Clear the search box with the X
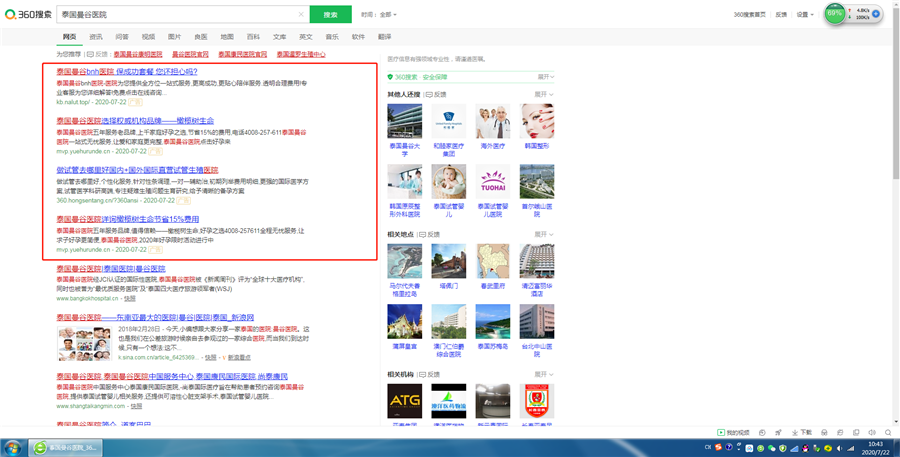This screenshot has width=900, height=457. click(301, 14)
